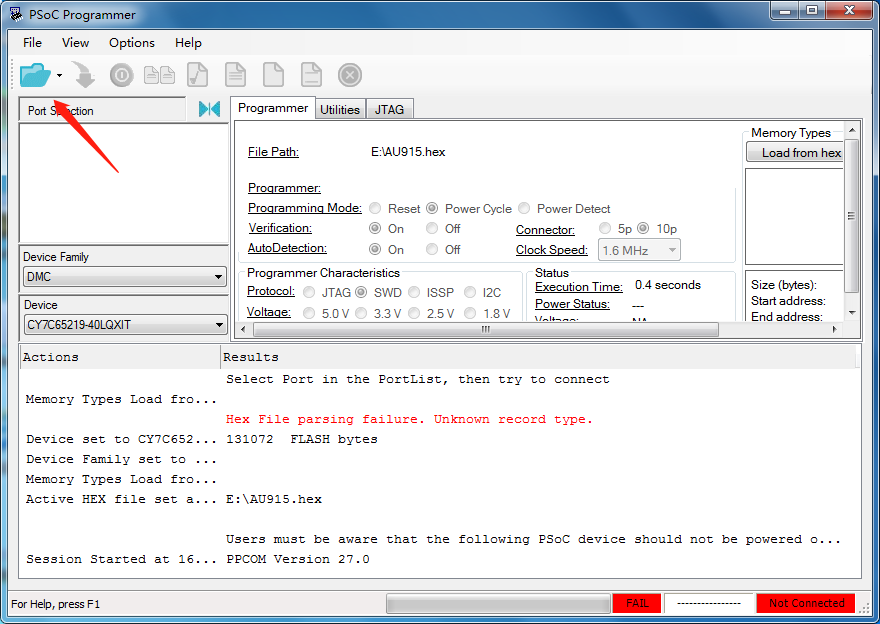Select the 5p connector option
This screenshot has width=880, height=624.
tap(604, 228)
